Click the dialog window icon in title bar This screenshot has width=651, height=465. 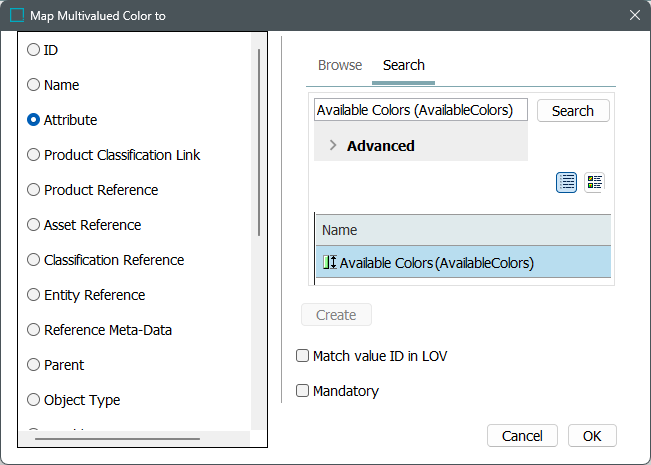pyautogui.click(x=17, y=15)
